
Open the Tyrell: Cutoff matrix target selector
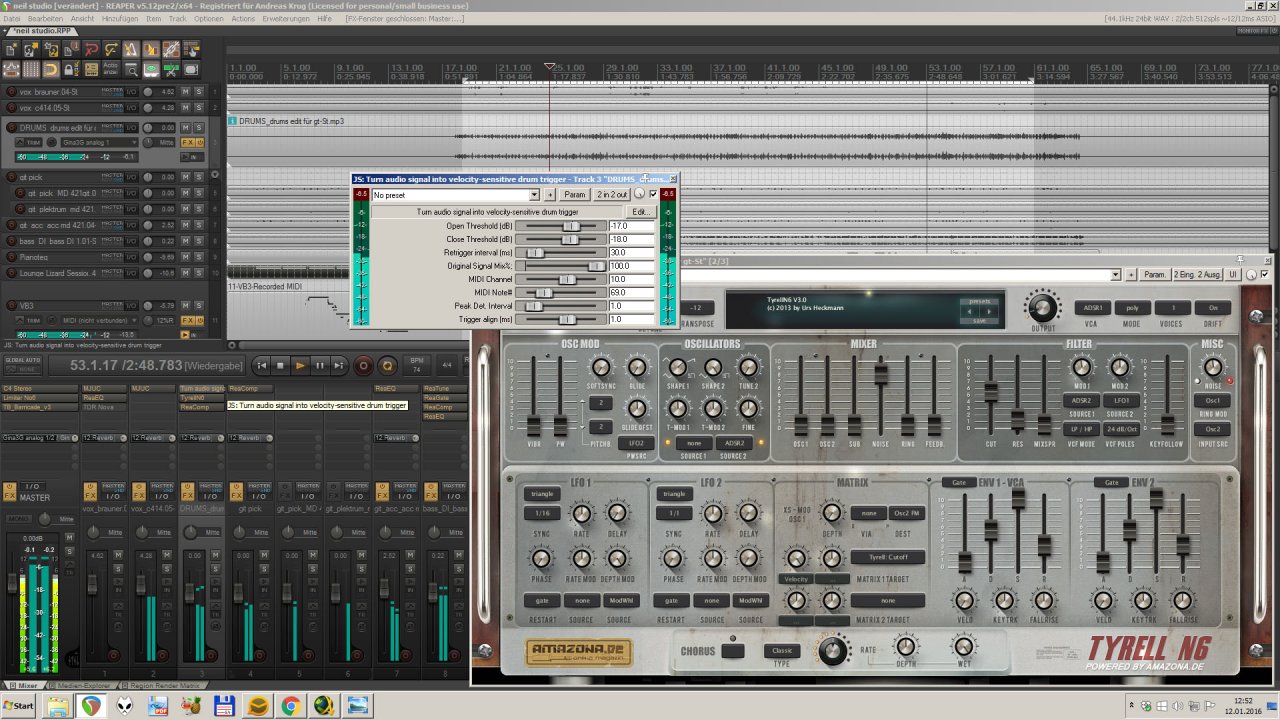coord(888,557)
